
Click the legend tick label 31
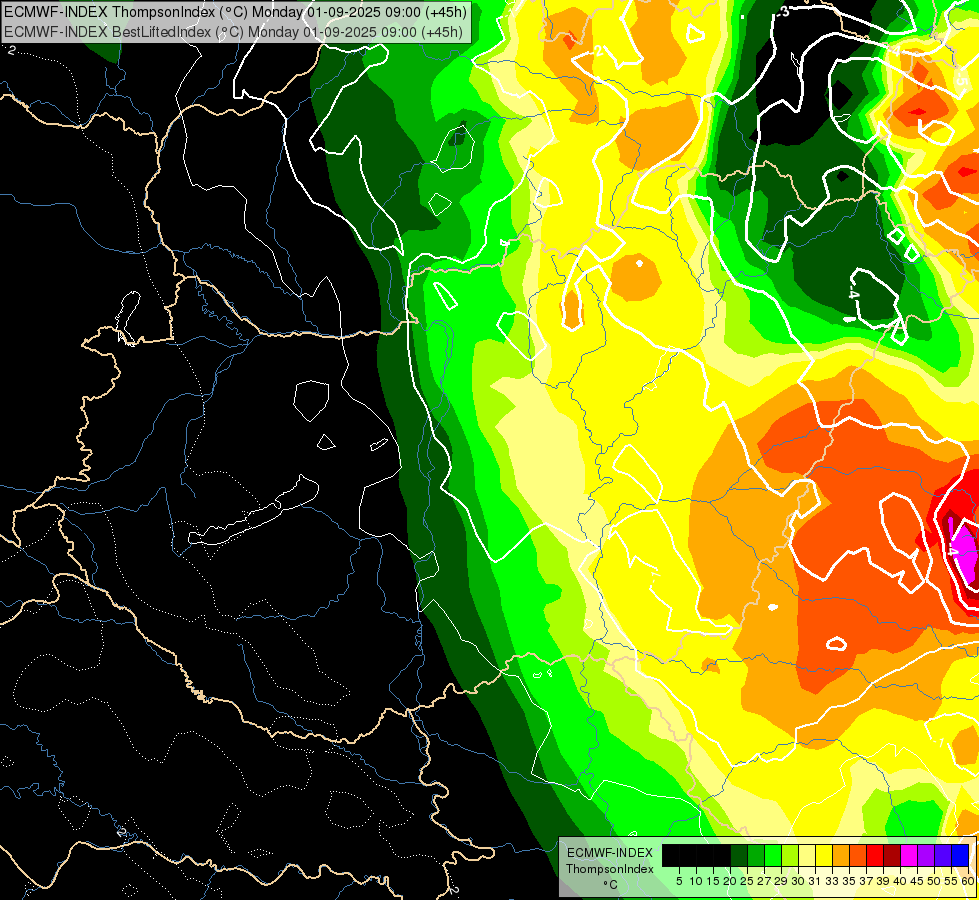tap(815, 881)
